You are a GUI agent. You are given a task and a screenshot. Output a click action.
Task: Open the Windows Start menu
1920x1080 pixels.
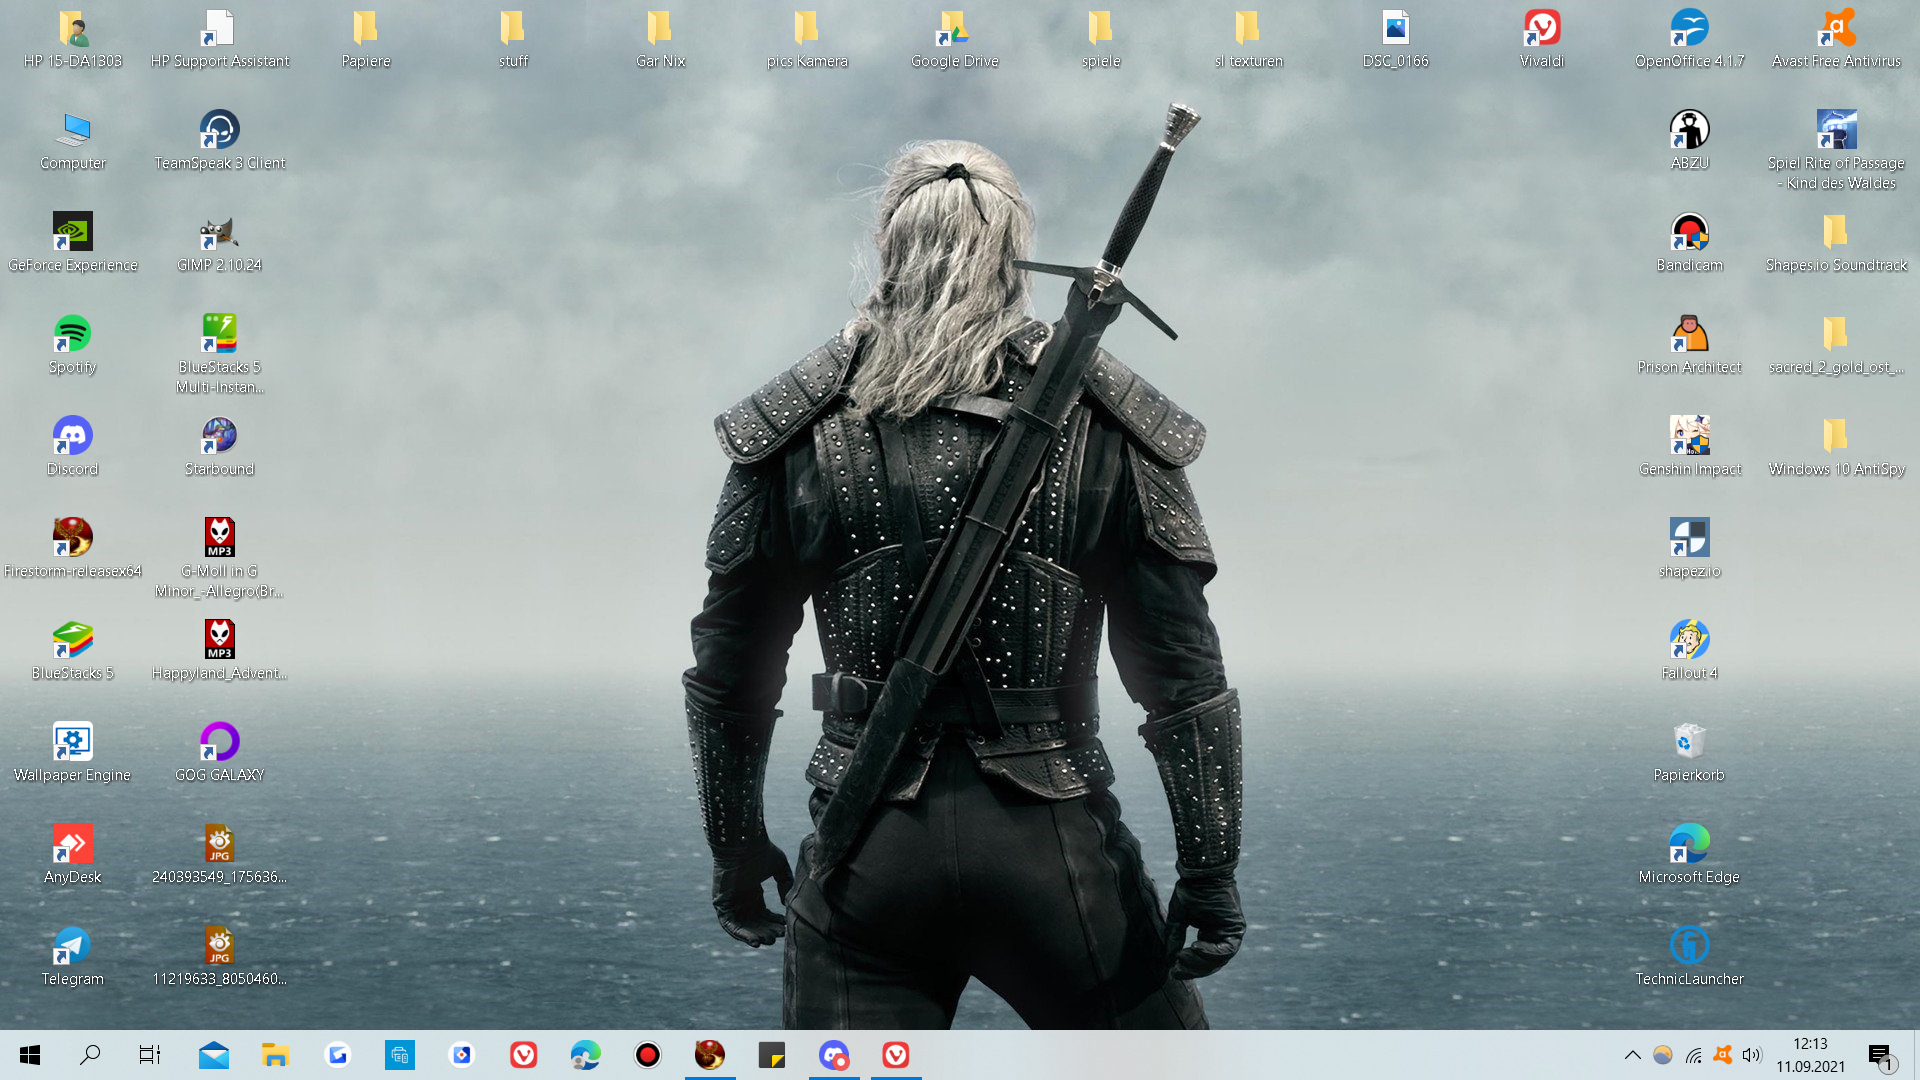tap(30, 1055)
